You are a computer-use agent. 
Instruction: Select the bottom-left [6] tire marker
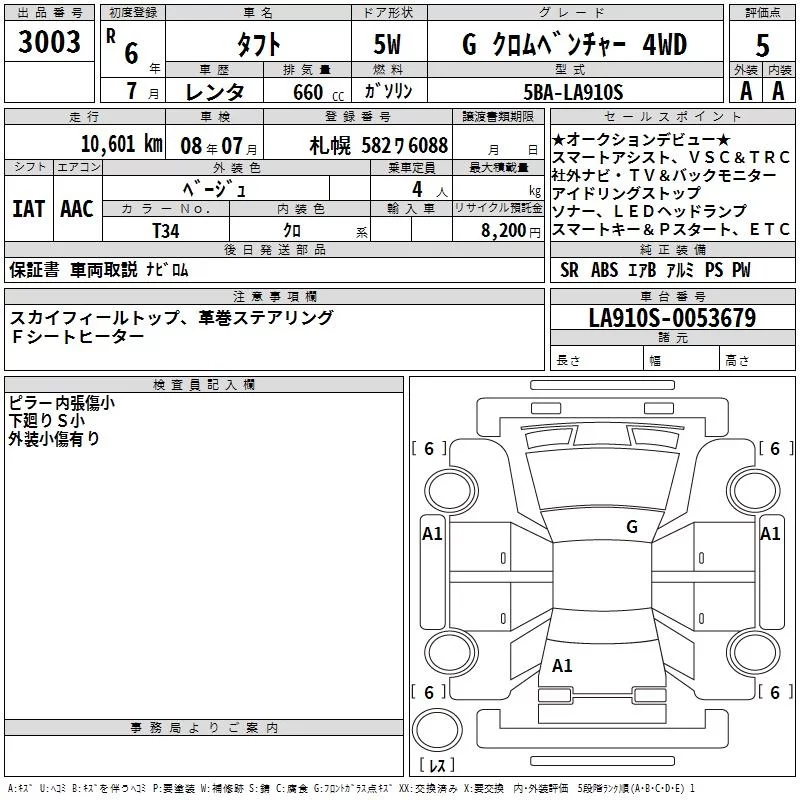point(429,692)
